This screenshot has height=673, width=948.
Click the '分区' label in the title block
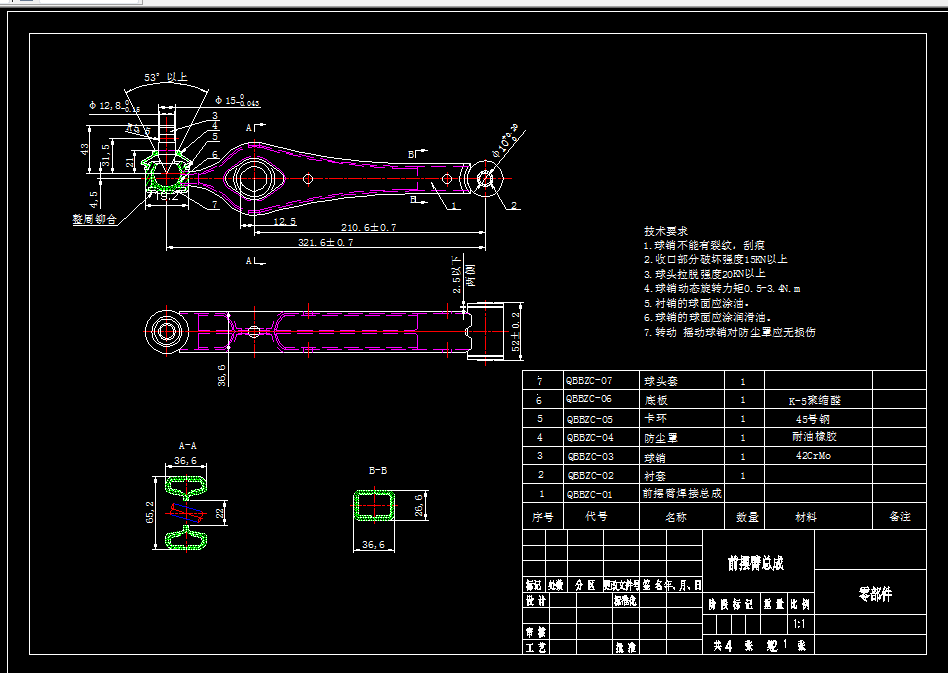[x=585, y=585]
